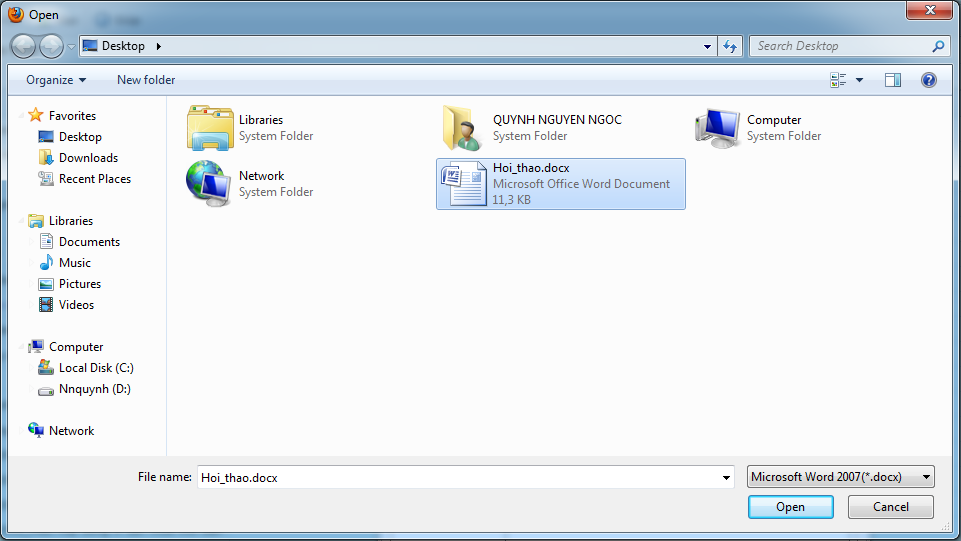Image resolution: width=961 pixels, height=541 pixels.
Task: Open the Organize menu
Action: coord(56,80)
